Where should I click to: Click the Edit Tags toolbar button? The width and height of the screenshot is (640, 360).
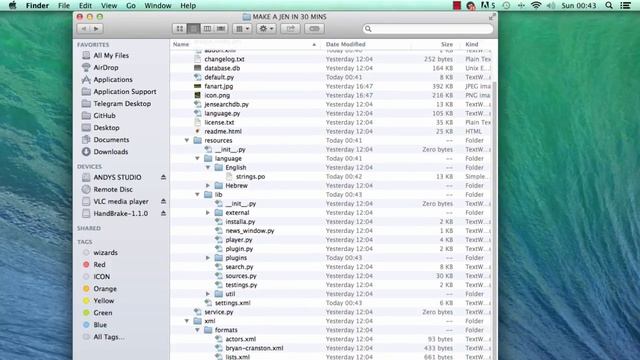(x=314, y=29)
